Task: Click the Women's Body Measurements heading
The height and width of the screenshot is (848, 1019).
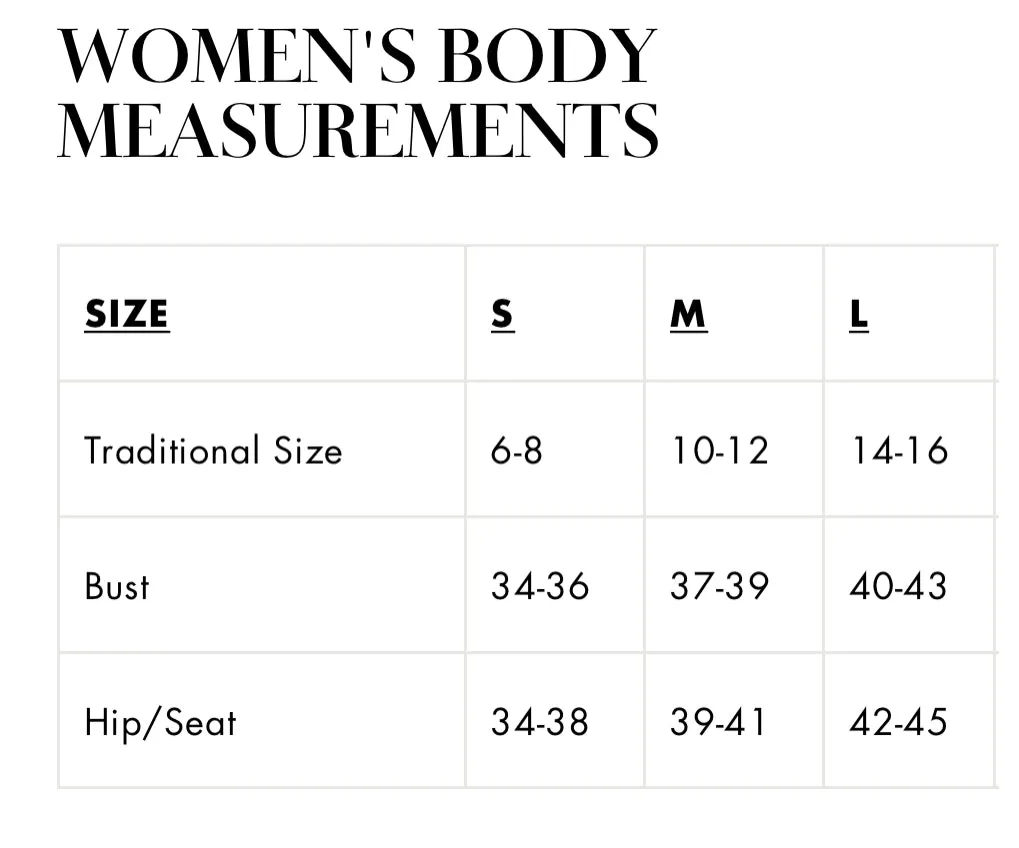Action: 358,93
